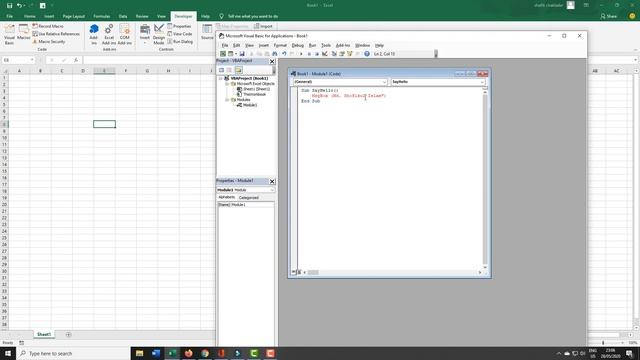Viewport: 640px width, 360px height.
Task: Click View Microsoft Excel toolbar icon
Action: (x=223, y=54)
